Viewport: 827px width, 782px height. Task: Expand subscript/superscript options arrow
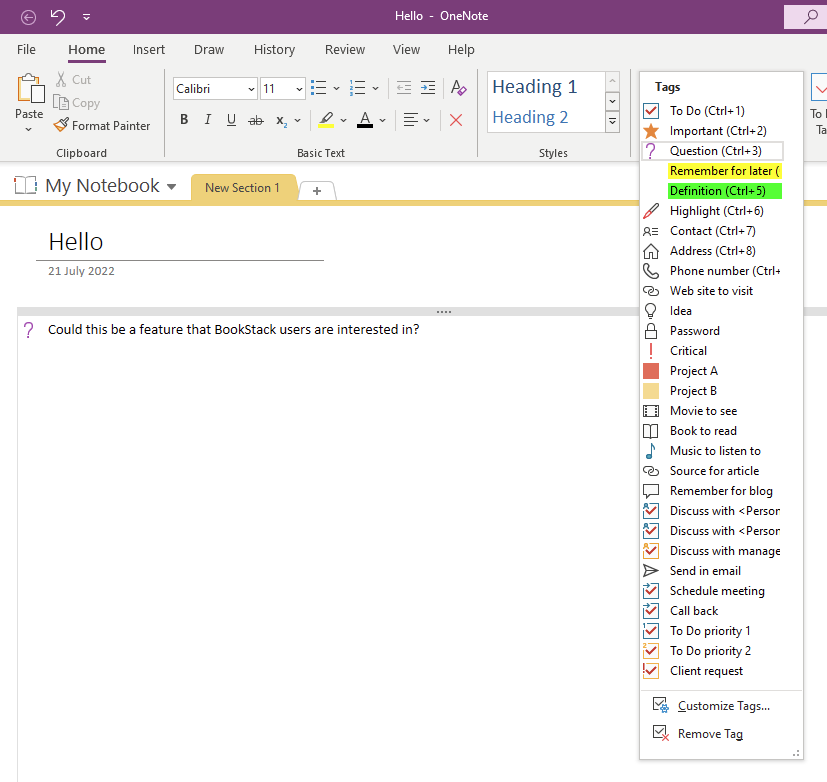(297, 121)
